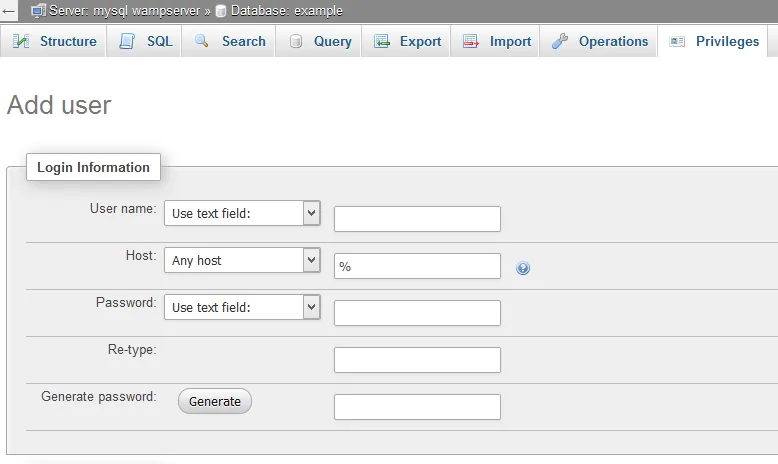Focus the Re-type password field
Viewport: 778px width, 464px height.
click(x=417, y=360)
